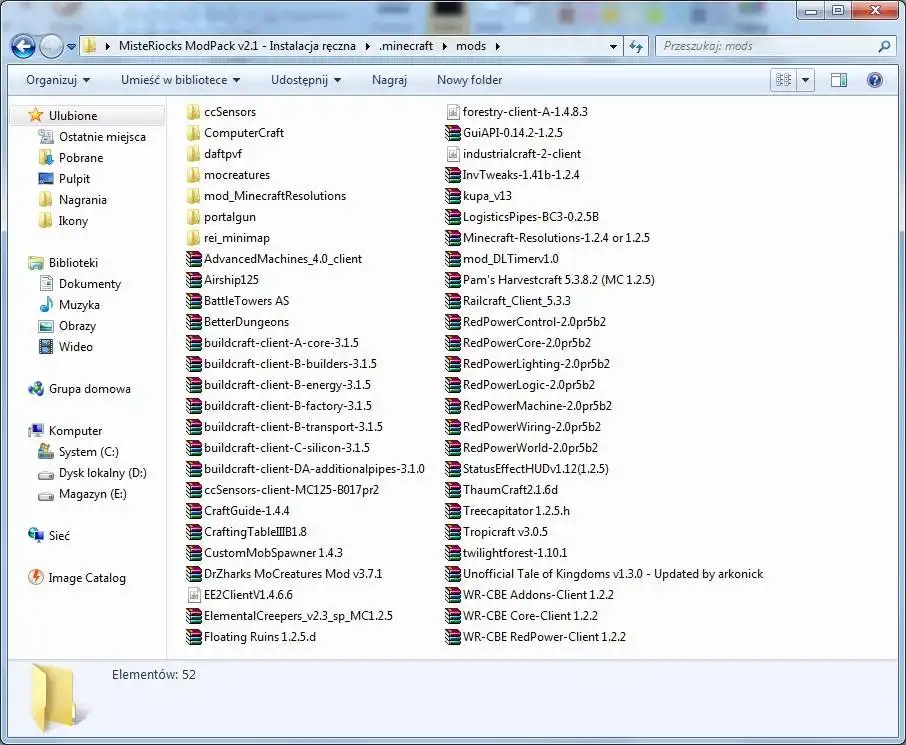Click the System (C:) drive icon
Viewport: 906px width, 745px height.
46,451
